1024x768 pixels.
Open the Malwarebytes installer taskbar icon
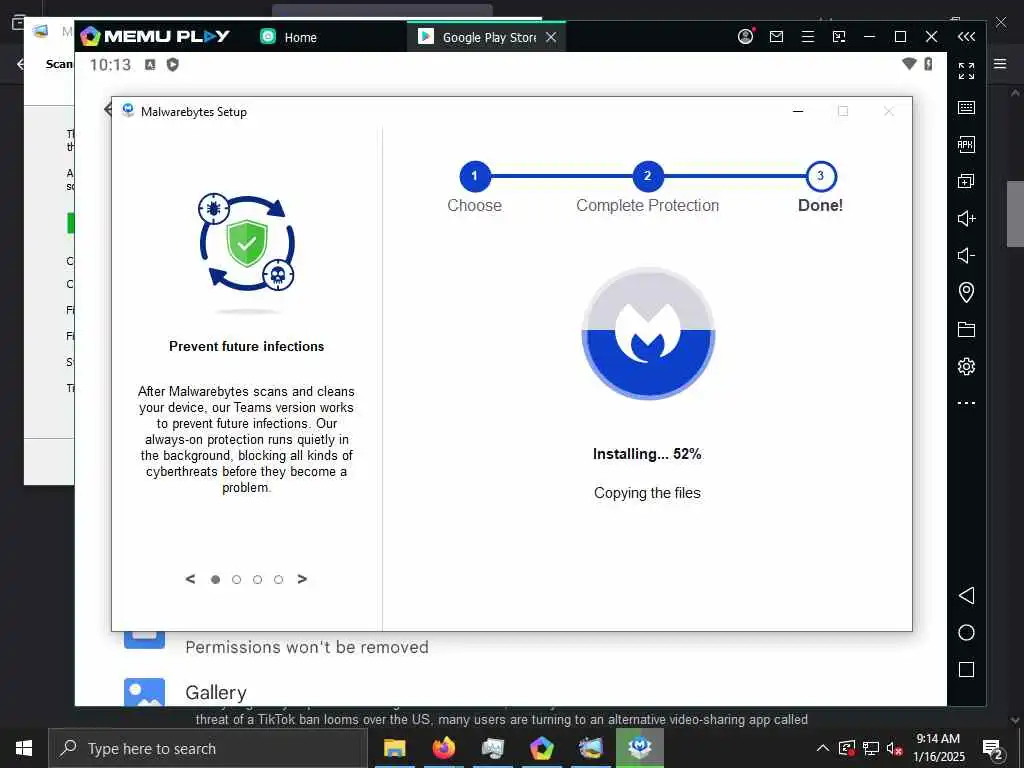tap(640, 748)
